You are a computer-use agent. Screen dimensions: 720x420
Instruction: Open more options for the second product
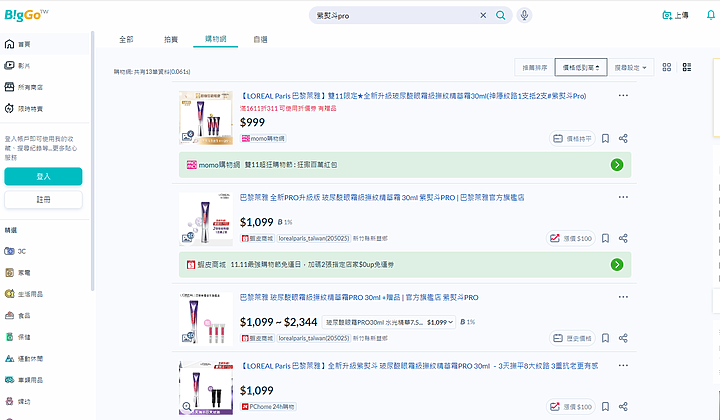coord(623,197)
